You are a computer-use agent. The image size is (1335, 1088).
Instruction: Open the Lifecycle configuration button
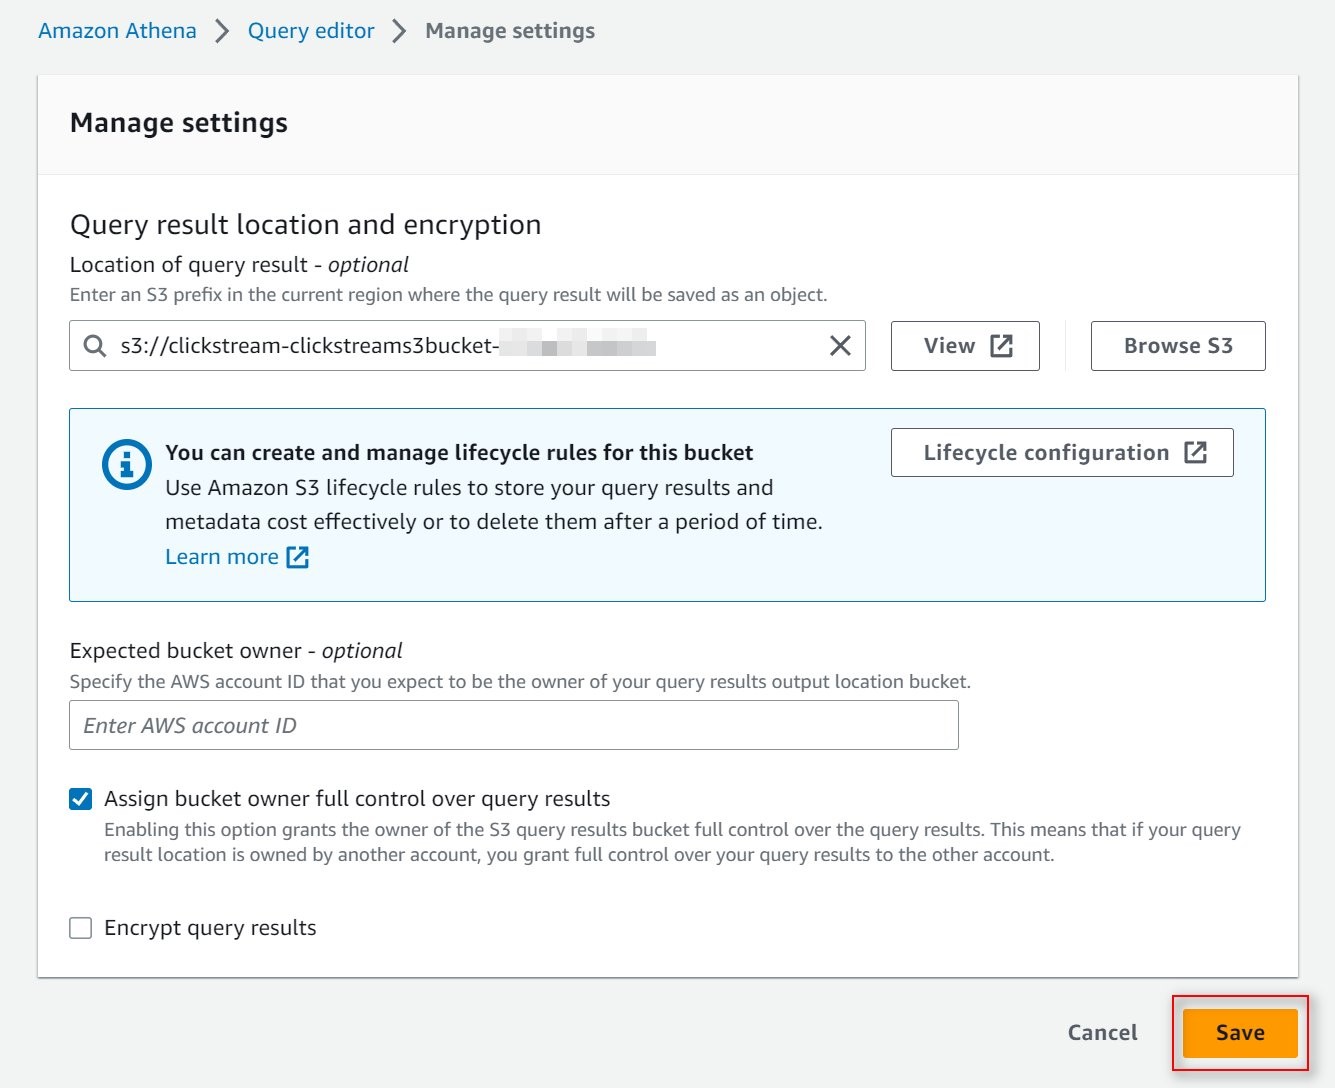pos(1045,453)
